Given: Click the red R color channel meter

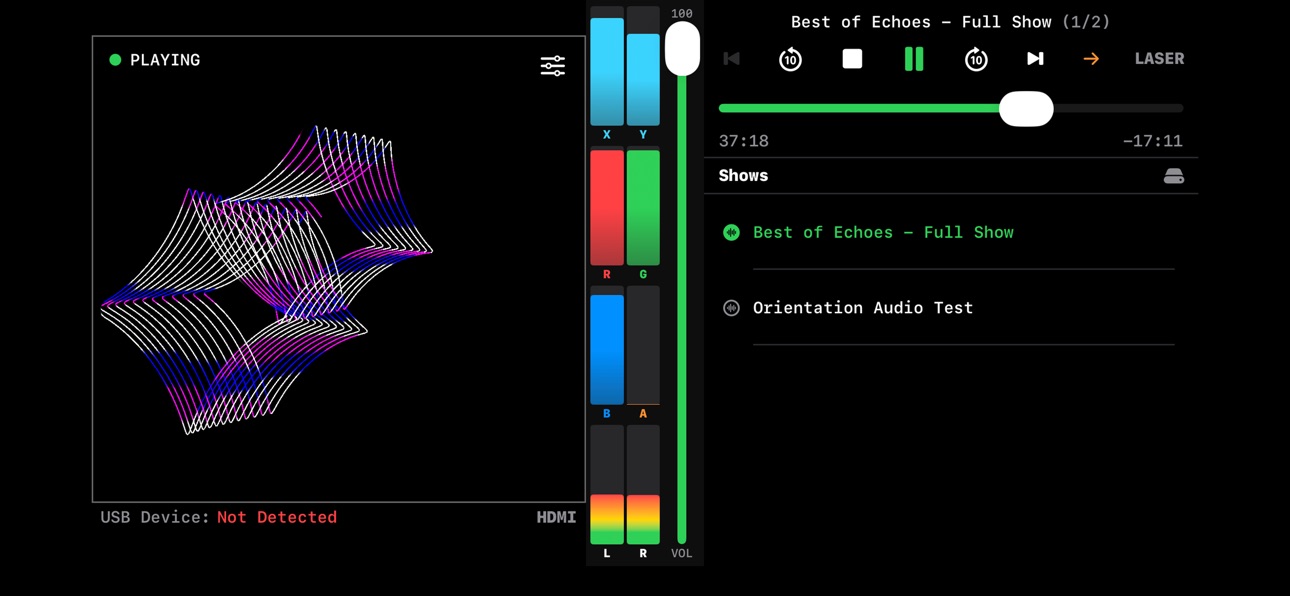Looking at the screenshot, I should coord(607,207).
